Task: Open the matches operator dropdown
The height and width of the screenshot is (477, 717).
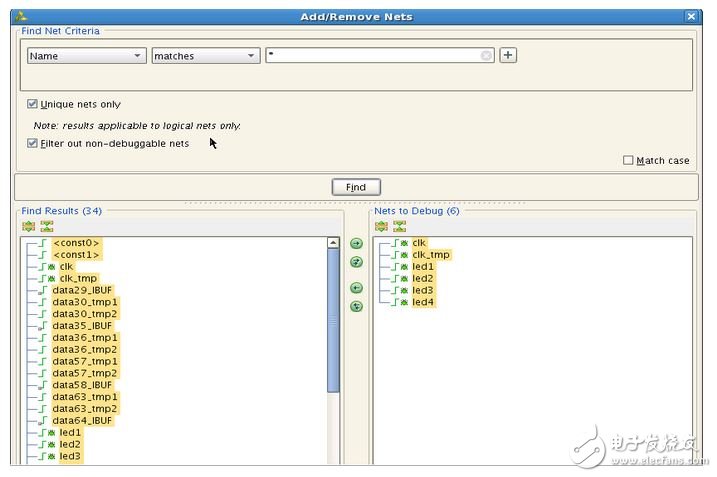Action: (205, 56)
